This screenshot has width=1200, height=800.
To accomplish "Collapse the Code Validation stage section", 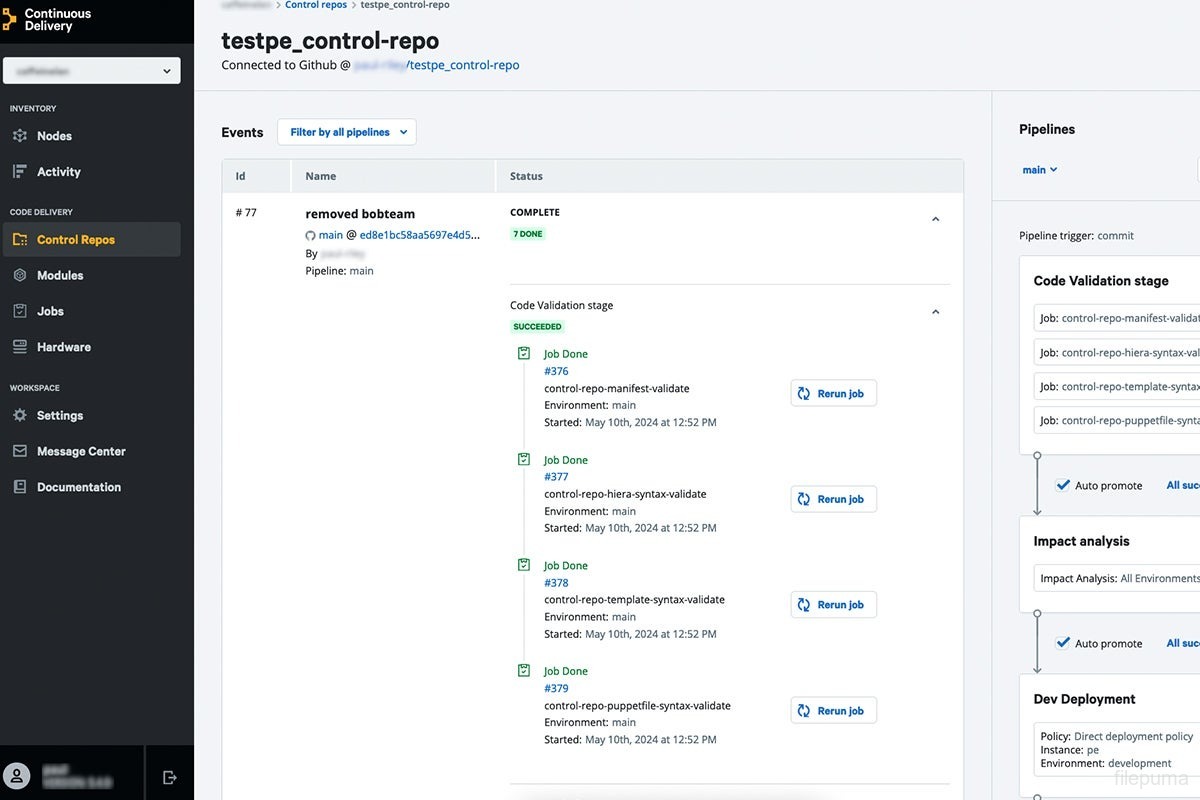I will coord(935,312).
